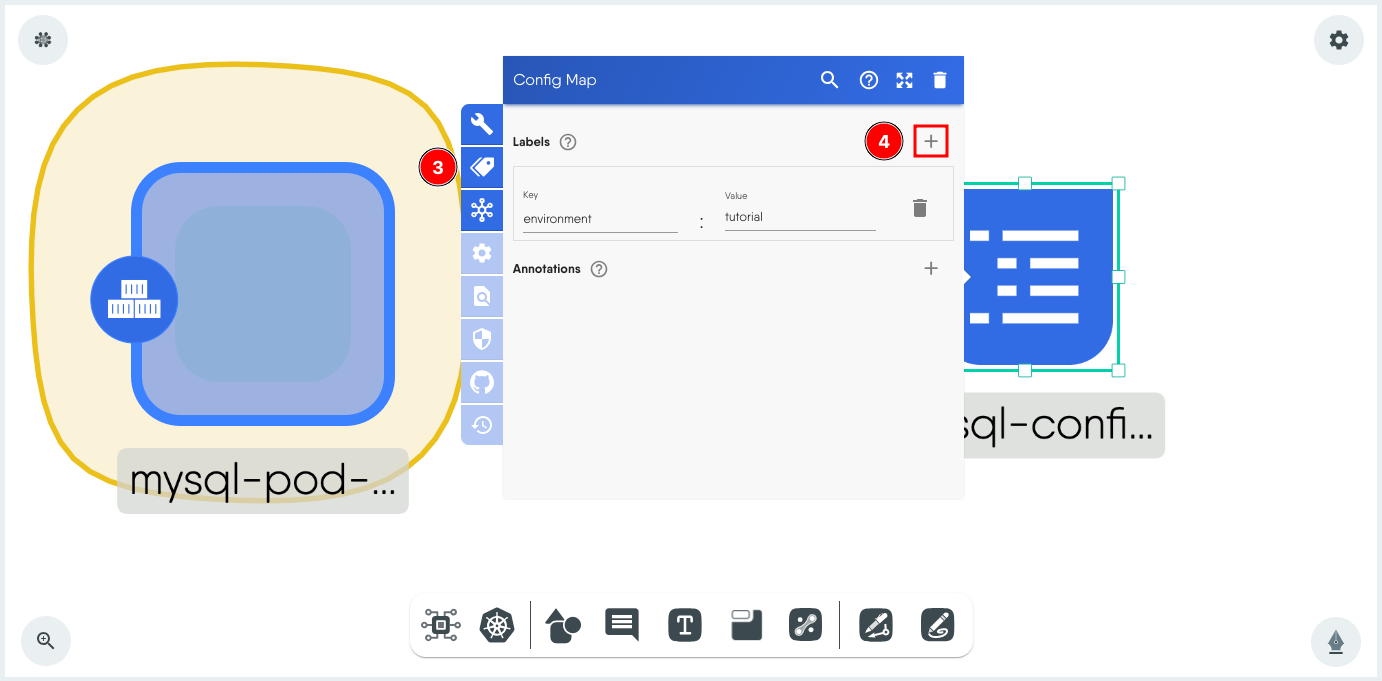Screen dimensions: 1382x681
Task: Open the help tooltip next to Annotations
Action: pos(598,268)
